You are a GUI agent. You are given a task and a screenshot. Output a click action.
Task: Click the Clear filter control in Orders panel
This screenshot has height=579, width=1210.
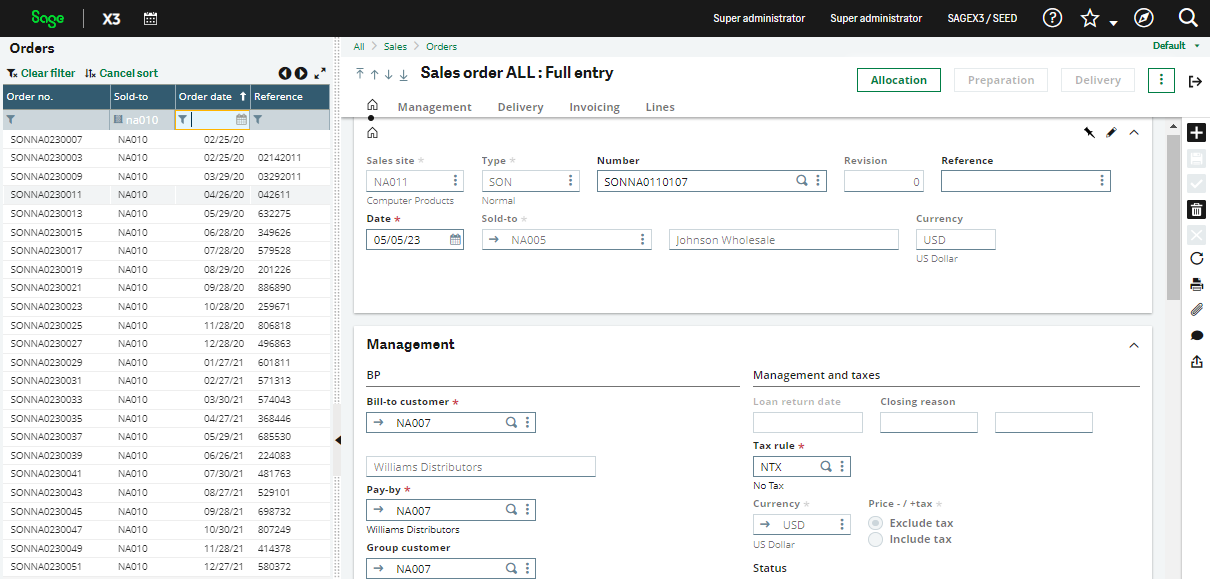click(41, 72)
